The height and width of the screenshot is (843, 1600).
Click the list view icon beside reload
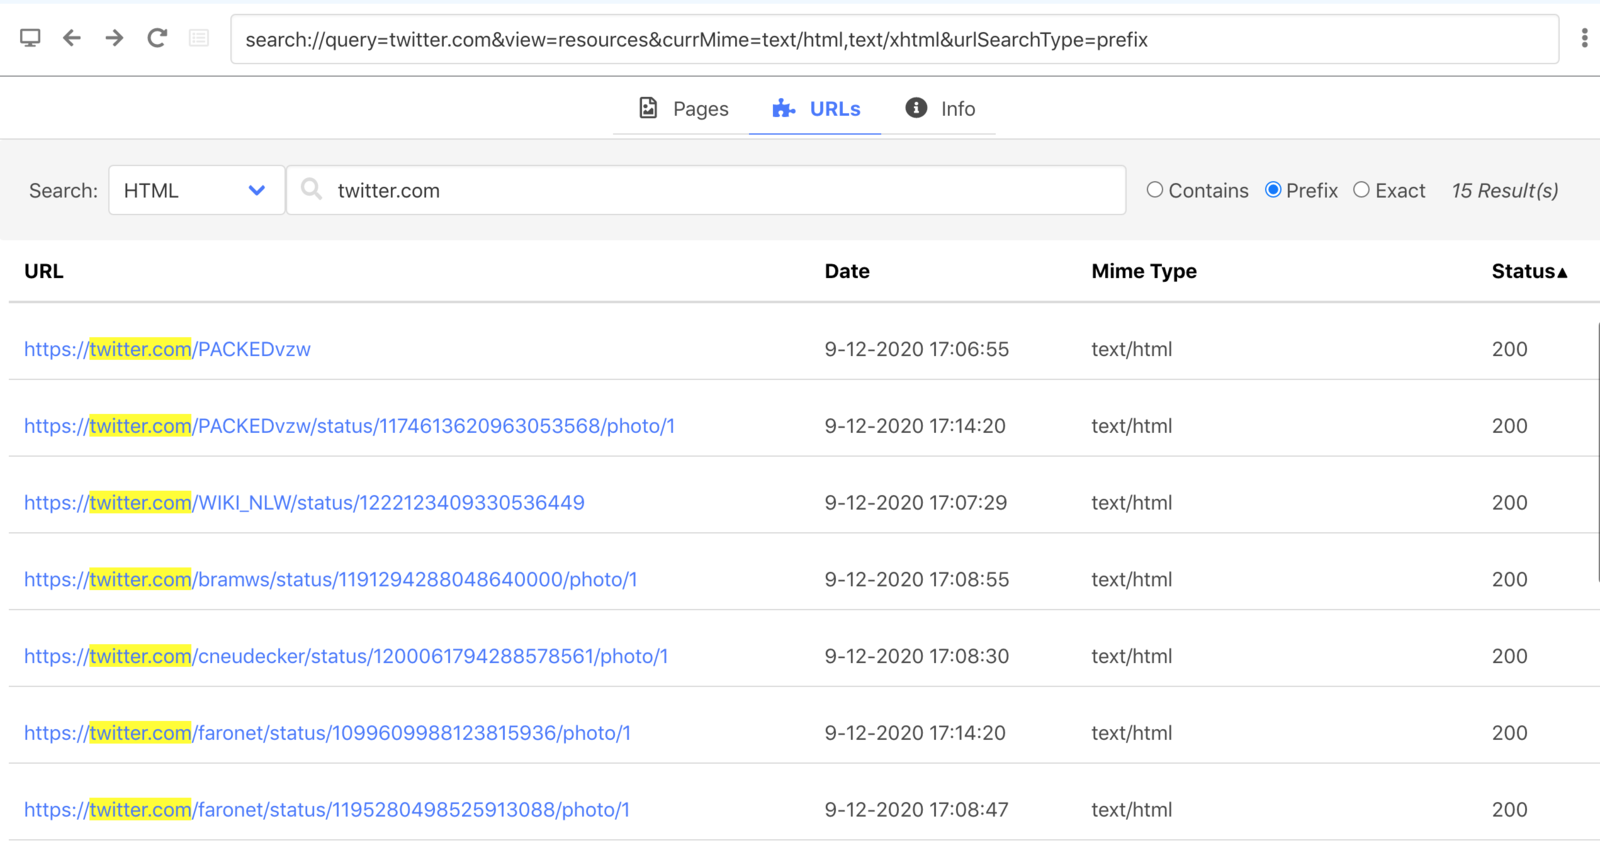tap(199, 38)
